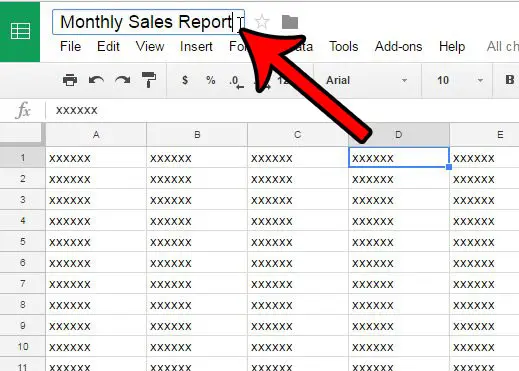Click the Monthly Sales Report title field

point(148,22)
